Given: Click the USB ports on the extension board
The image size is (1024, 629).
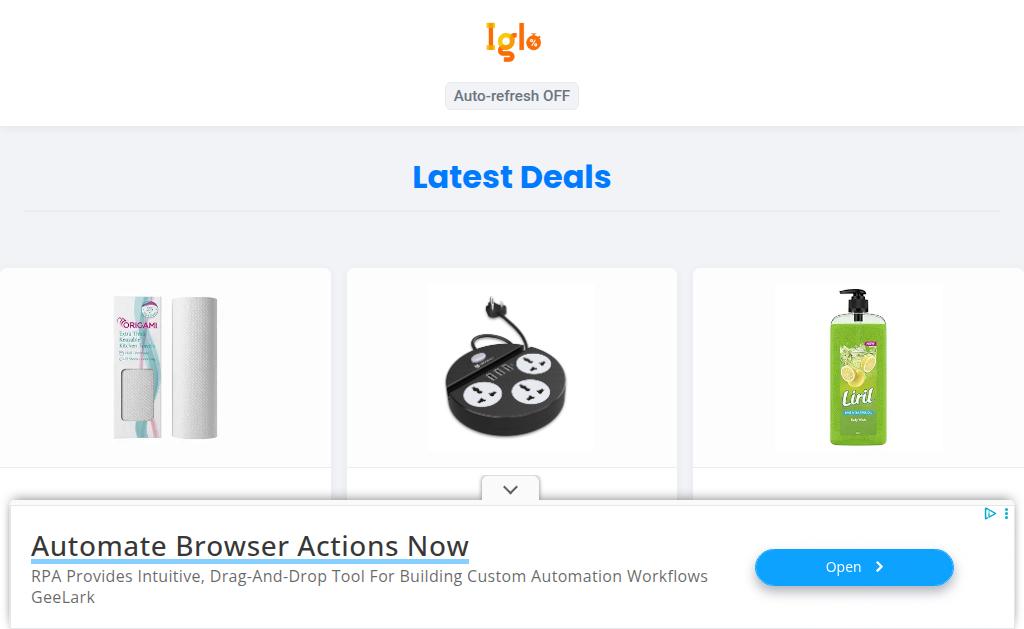Looking at the screenshot, I should pyautogui.click(x=500, y=375).
